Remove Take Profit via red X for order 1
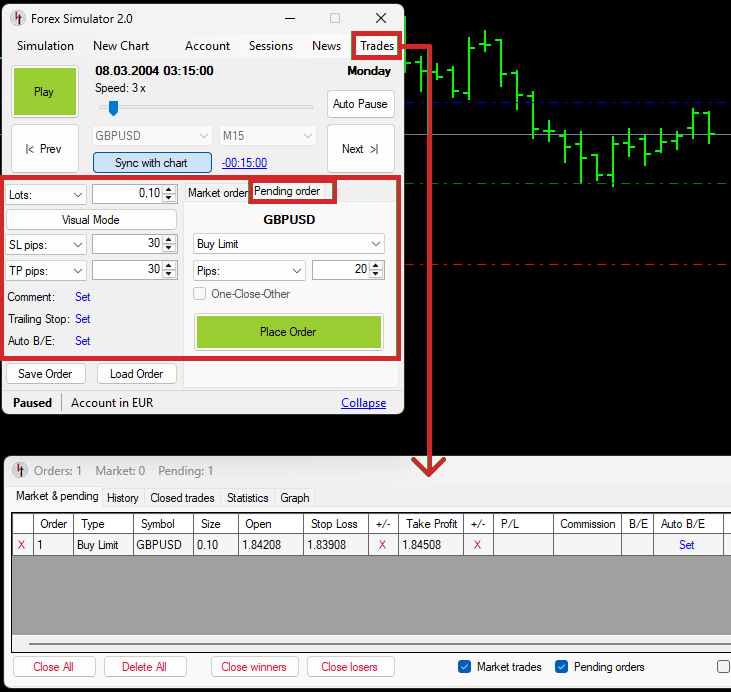Screen dimensions: 731x692 coord(477,545)
